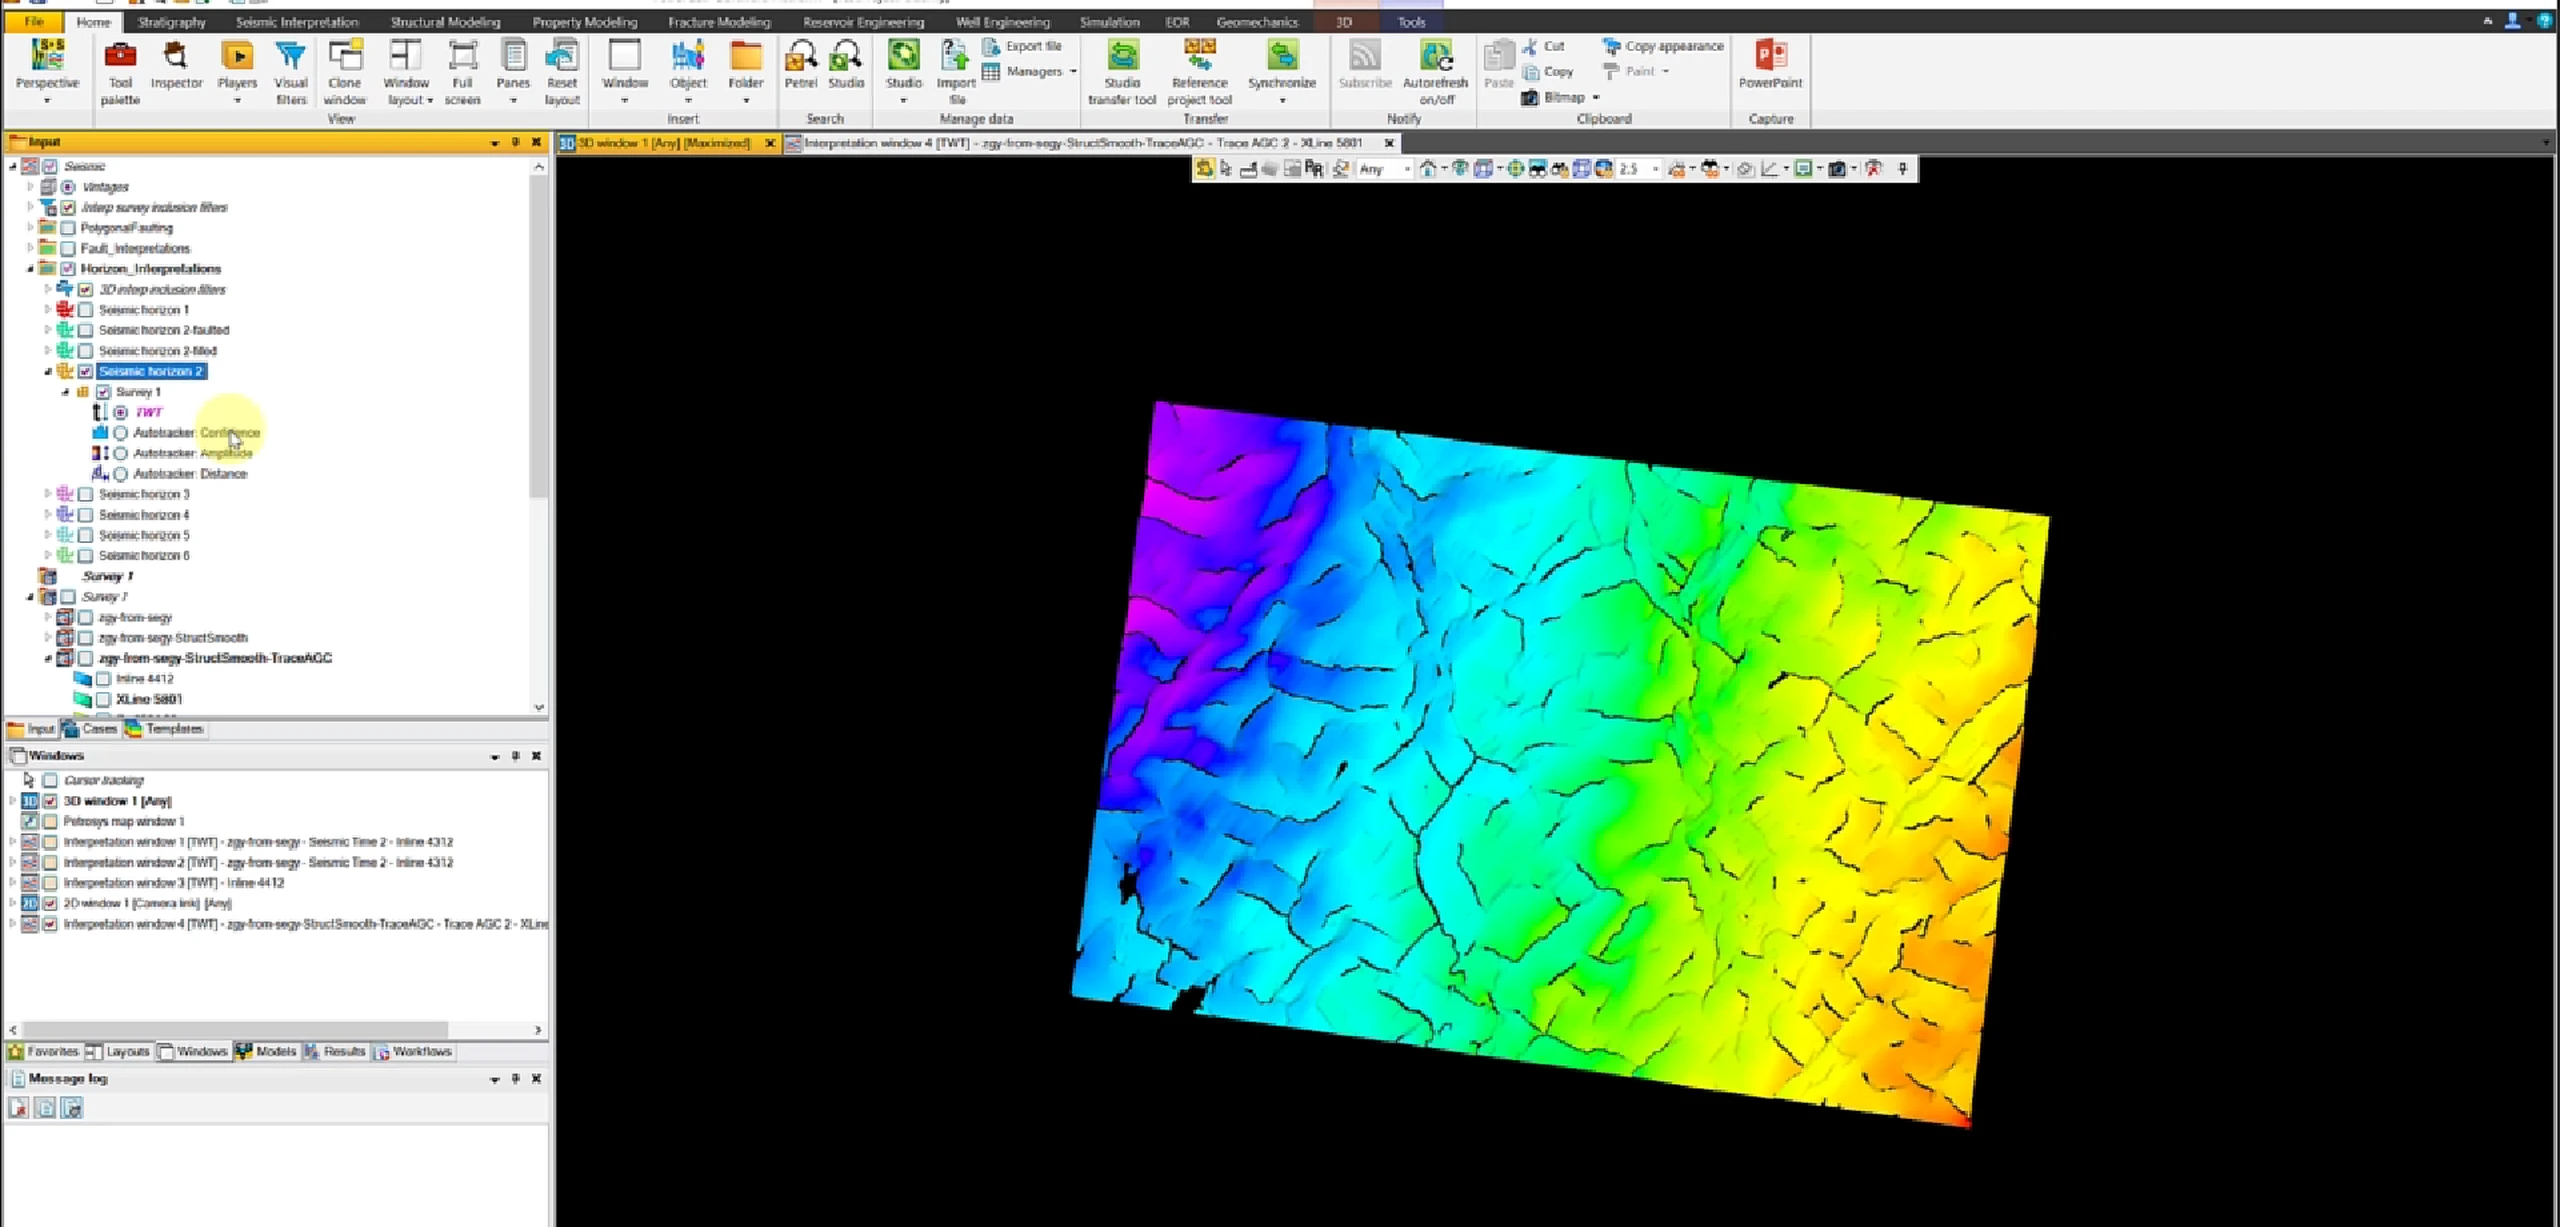The height and width of the screenshot is (1227, 2560).
Task: Collapse Seismic horizon 2 tree node
Action: (47, 371)
